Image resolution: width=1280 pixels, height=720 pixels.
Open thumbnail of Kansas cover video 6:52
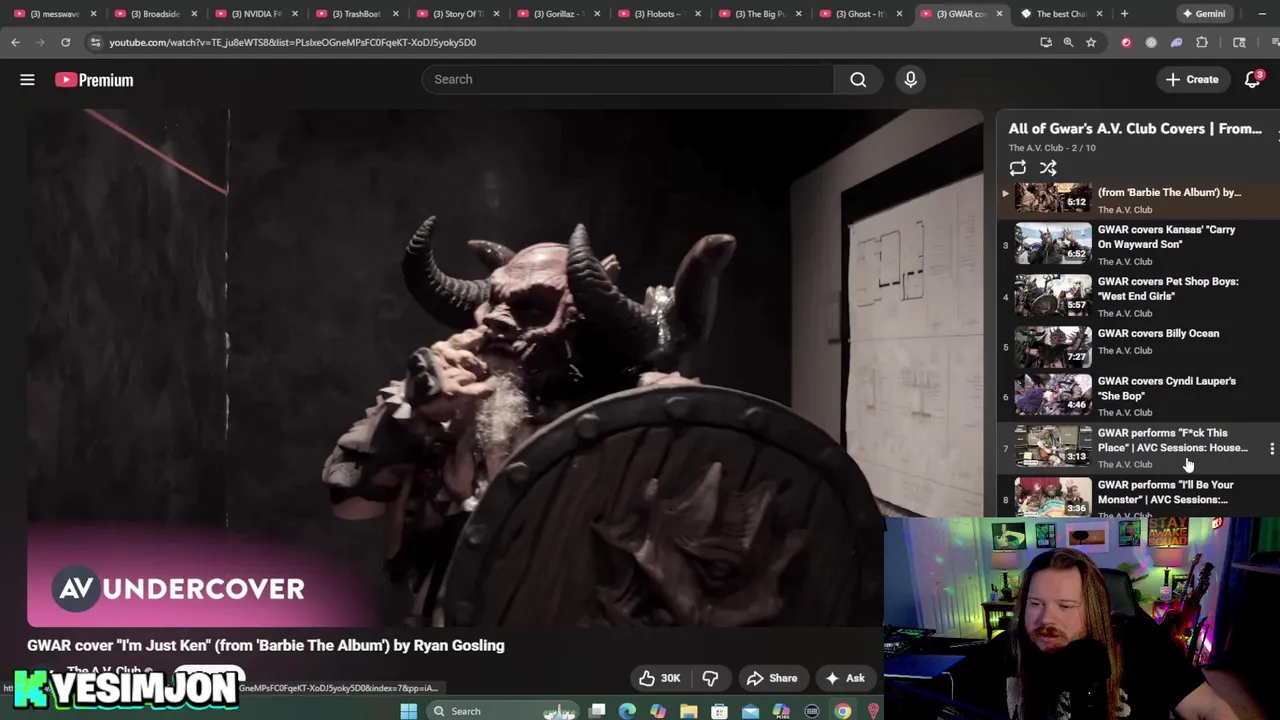coord(1053,244)
